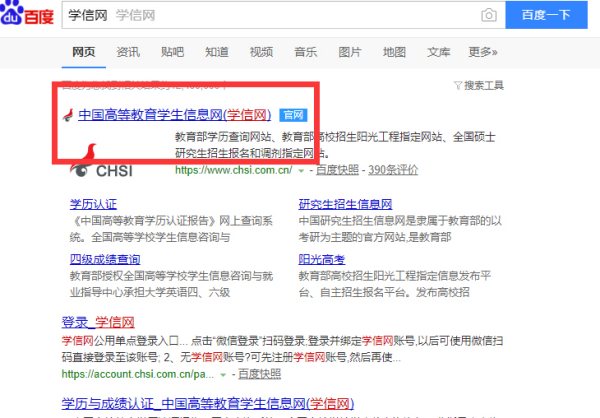The width and height of the screenshot is (600, 418).
Task: Click the 官网 badge
Action: tap(293, 115)
